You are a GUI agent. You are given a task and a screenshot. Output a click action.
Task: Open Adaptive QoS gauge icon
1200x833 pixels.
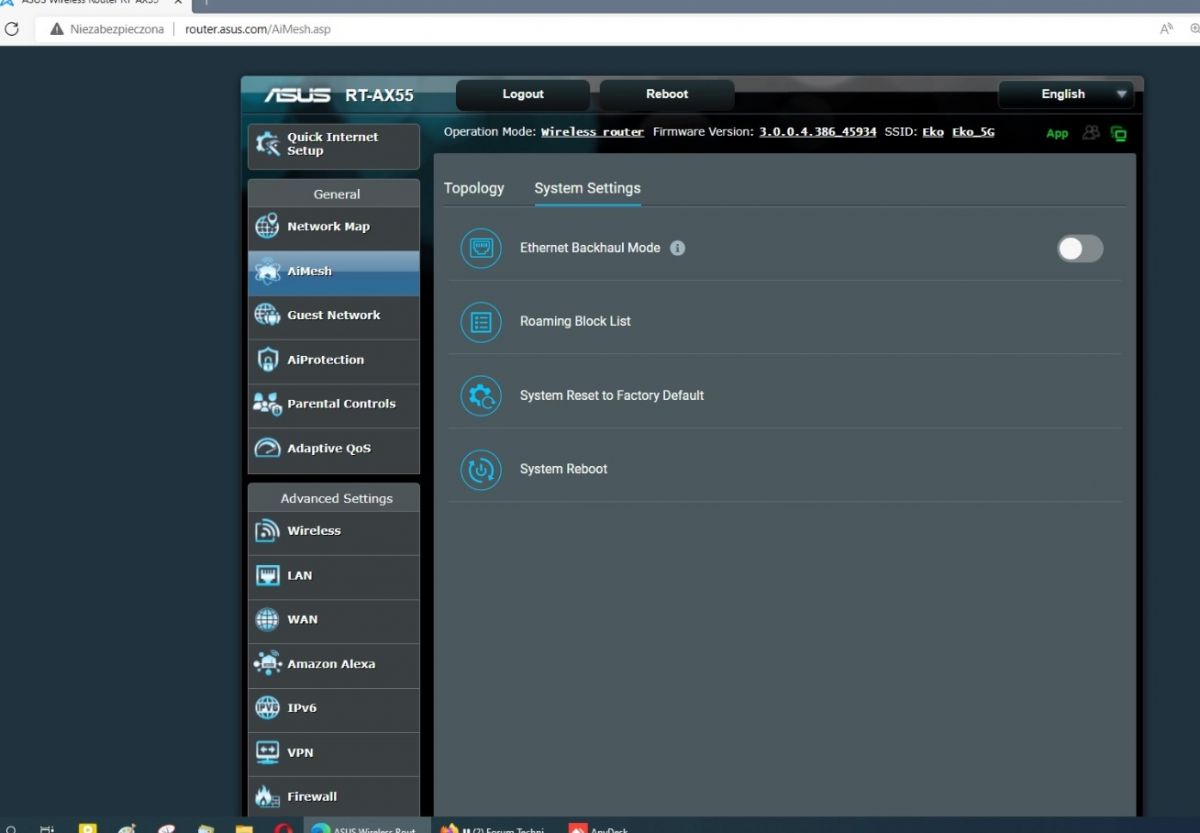(267, 448)
